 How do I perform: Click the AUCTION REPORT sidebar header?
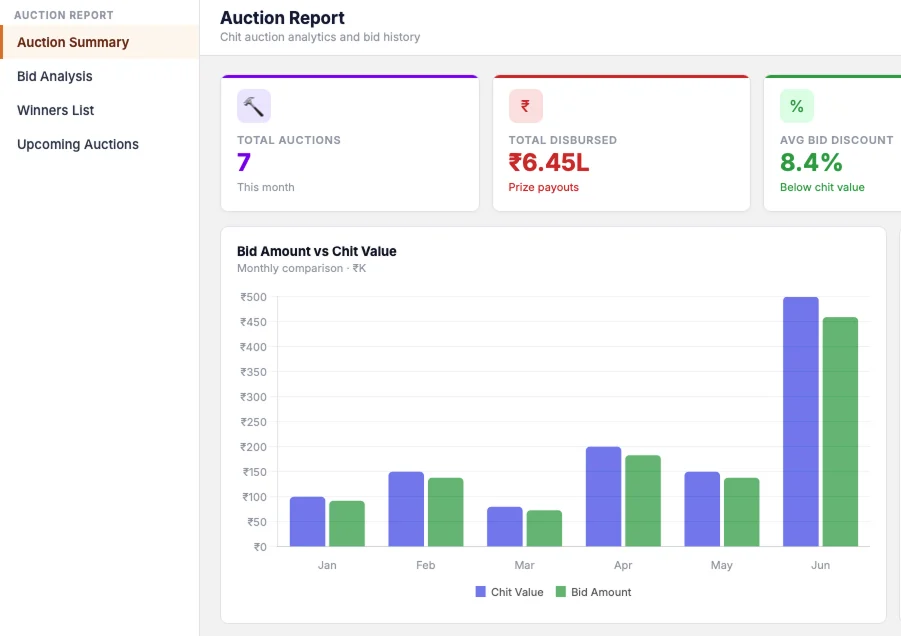pyautogui.click(x=64, y=16)
